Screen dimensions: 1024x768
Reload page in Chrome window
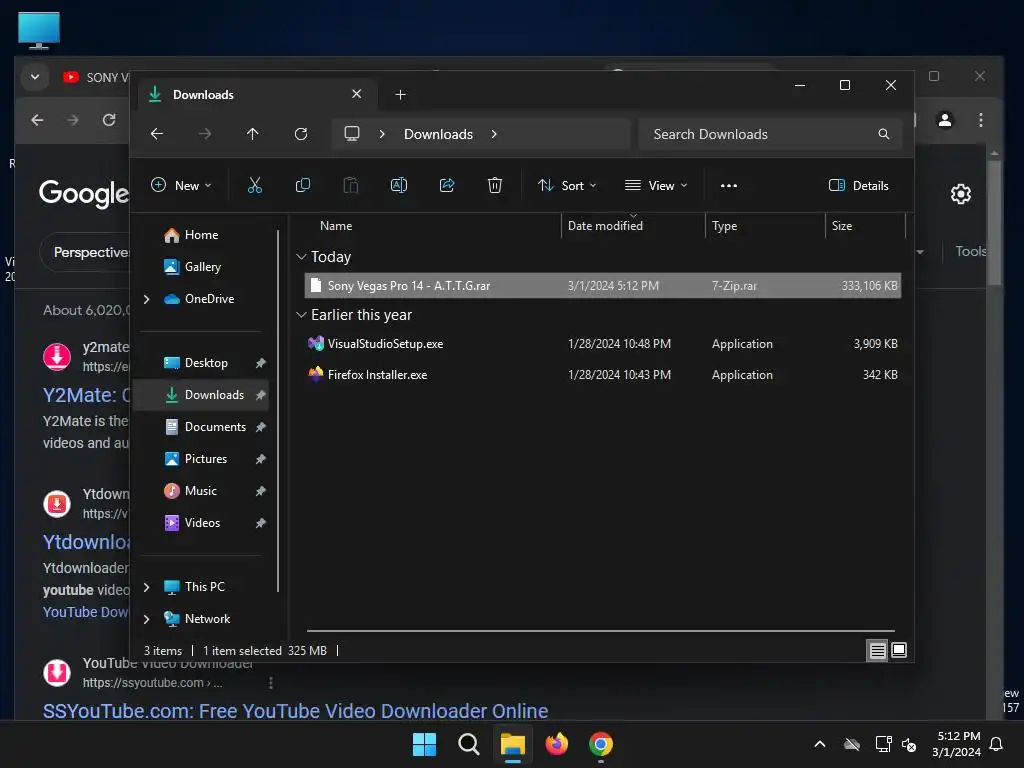click(x=109, y=120)
